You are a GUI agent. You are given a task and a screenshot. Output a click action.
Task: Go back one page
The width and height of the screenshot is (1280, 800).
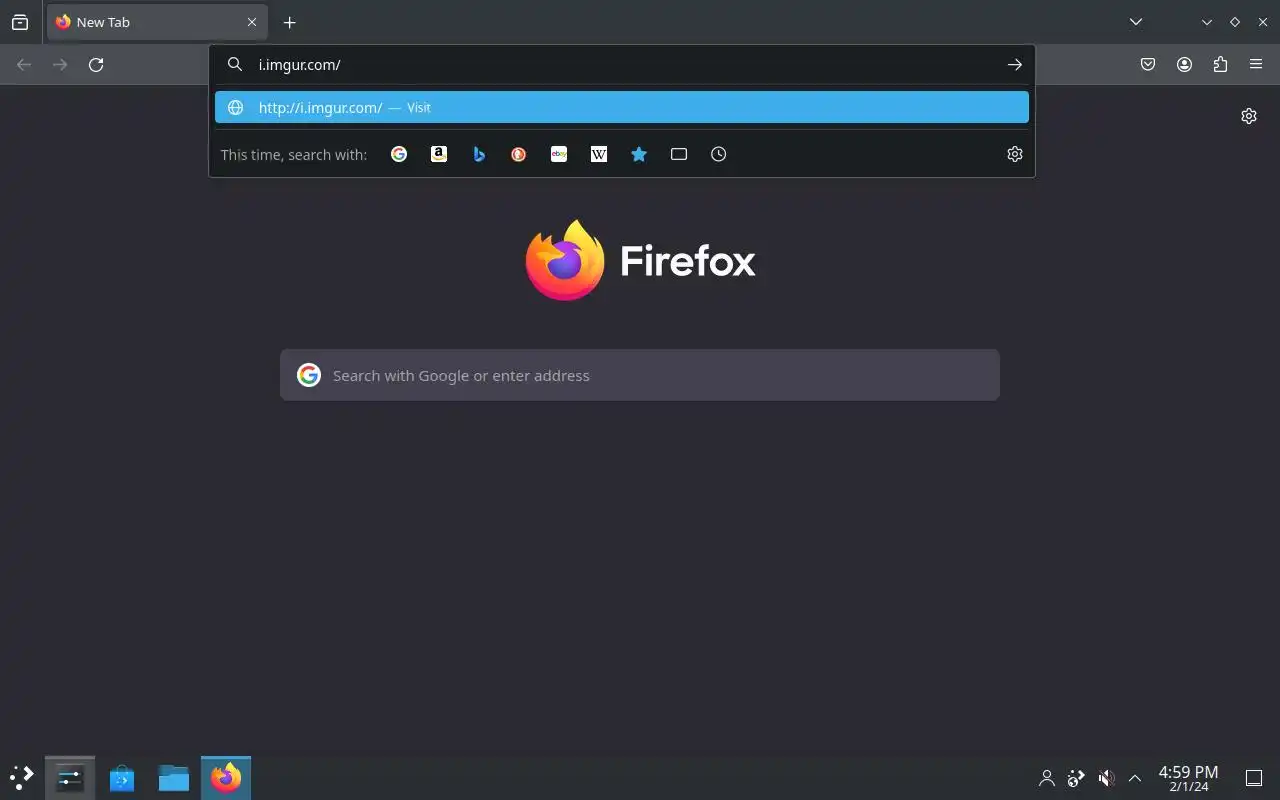(24, 64)
